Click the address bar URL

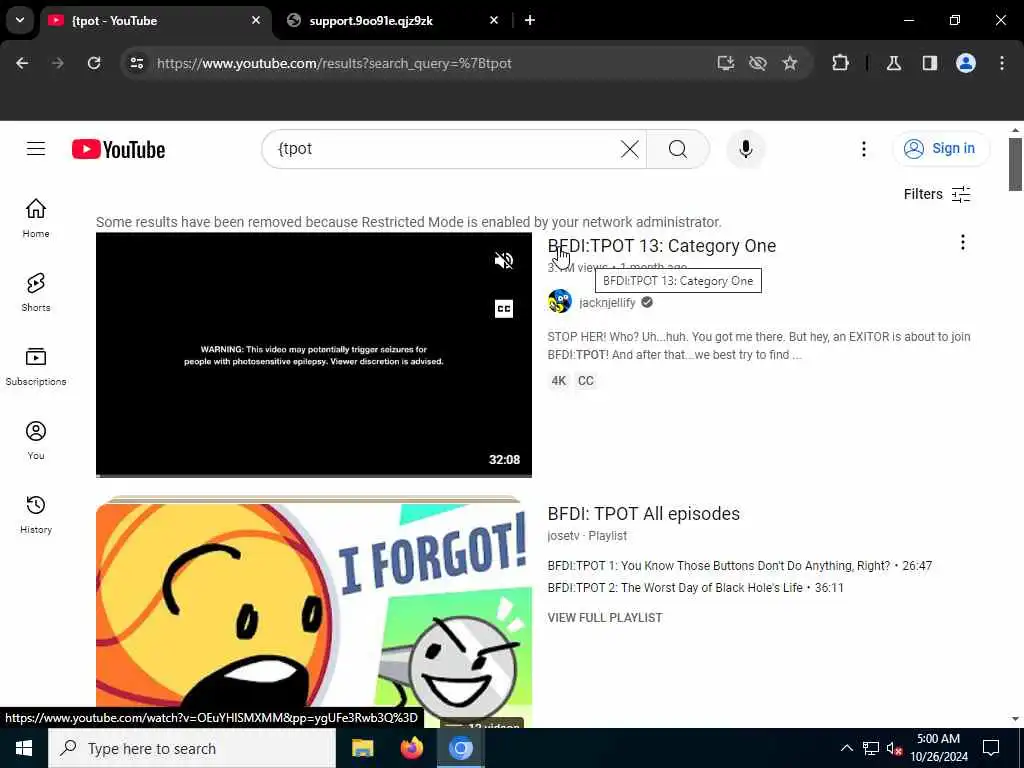pos(334,63)
